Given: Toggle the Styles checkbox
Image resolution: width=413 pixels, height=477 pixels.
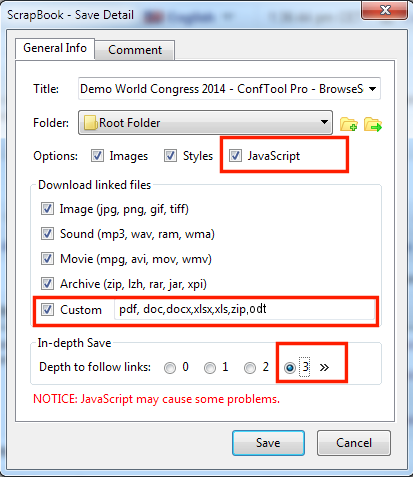Looking at the screenshot, I should click(170, 156).
